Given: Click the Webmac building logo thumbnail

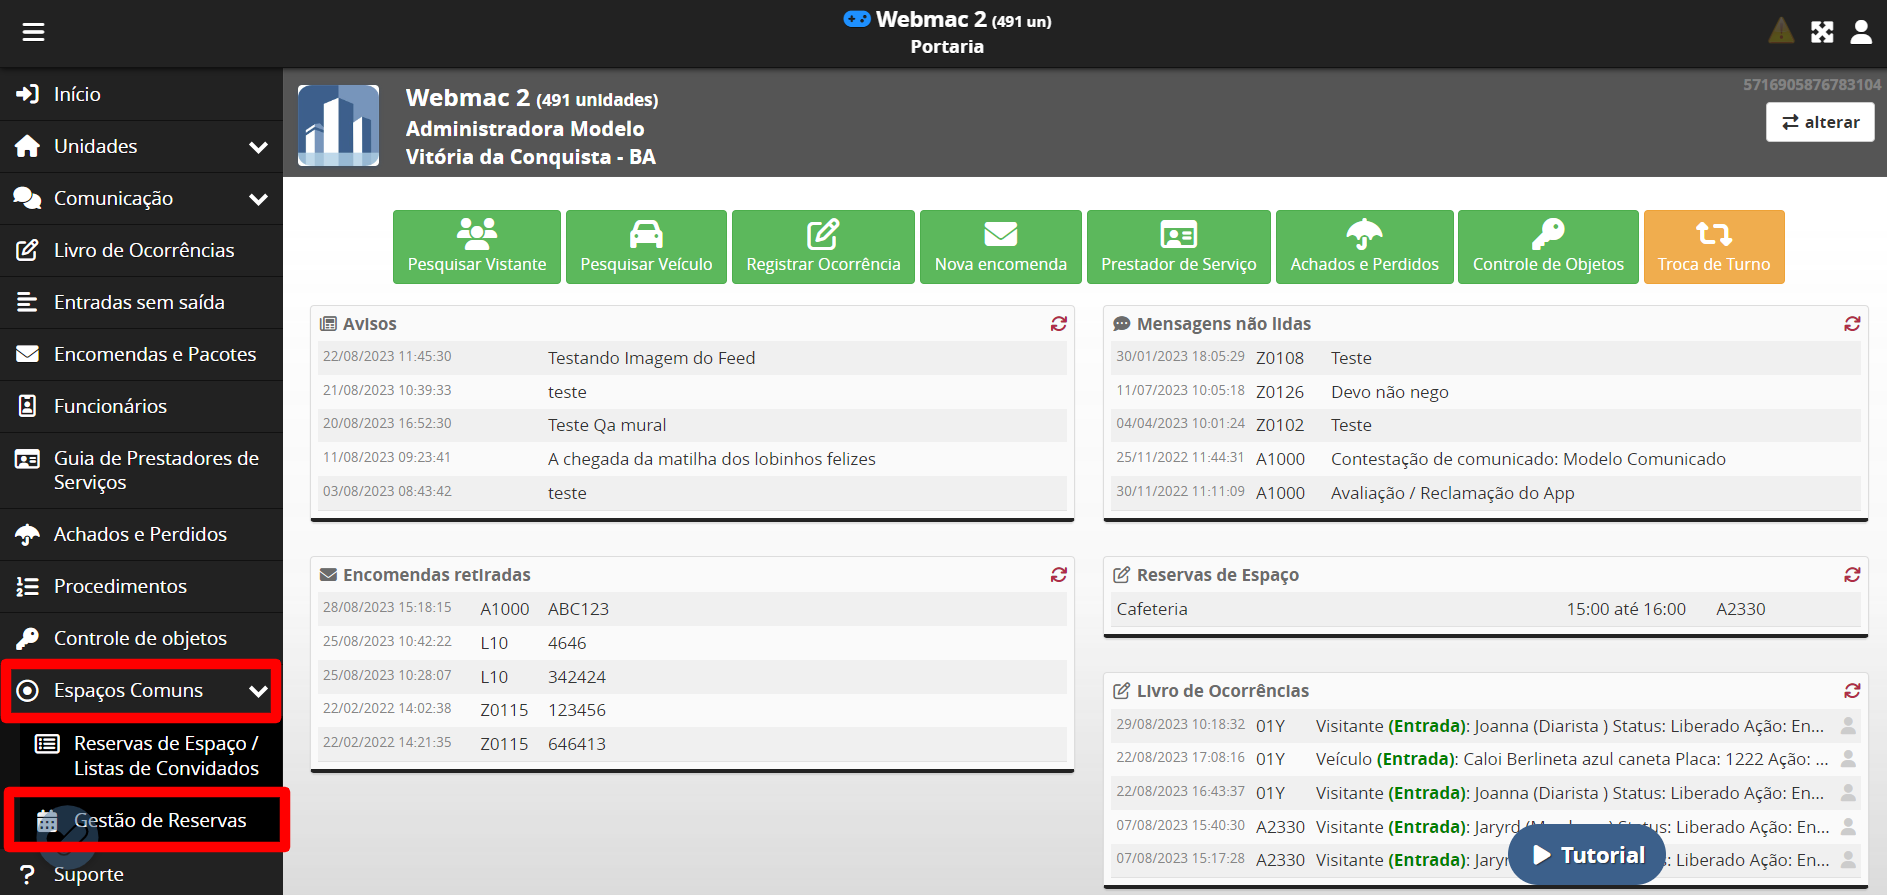Looking at the screenshot, I should 339,125.
